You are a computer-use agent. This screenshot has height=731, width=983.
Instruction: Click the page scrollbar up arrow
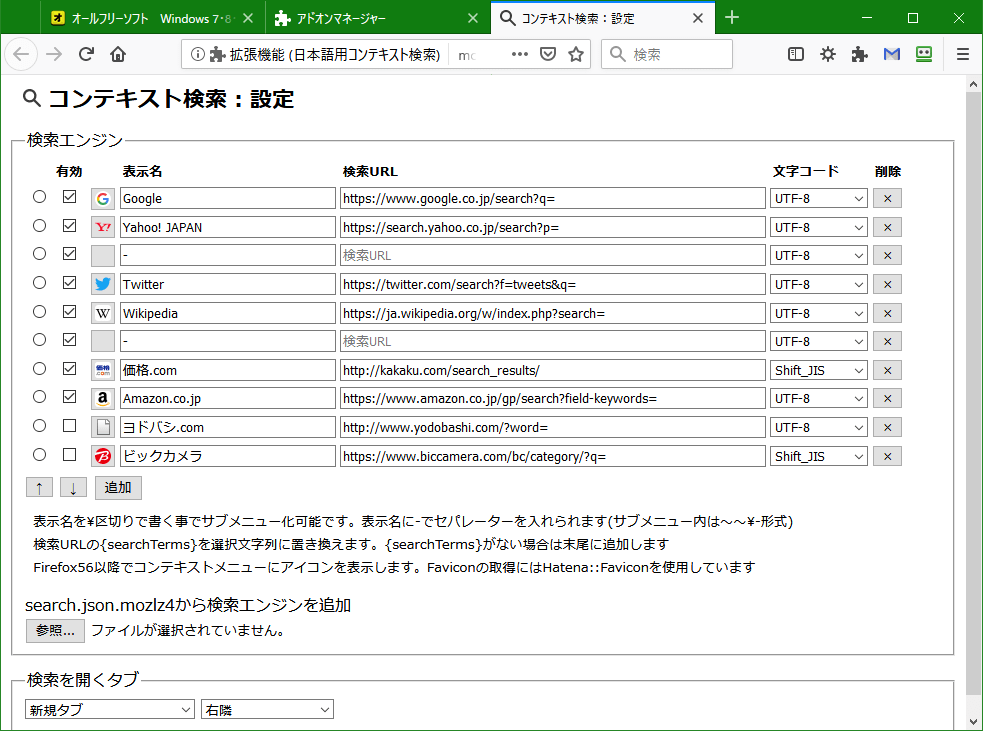(x=973, y=84)
